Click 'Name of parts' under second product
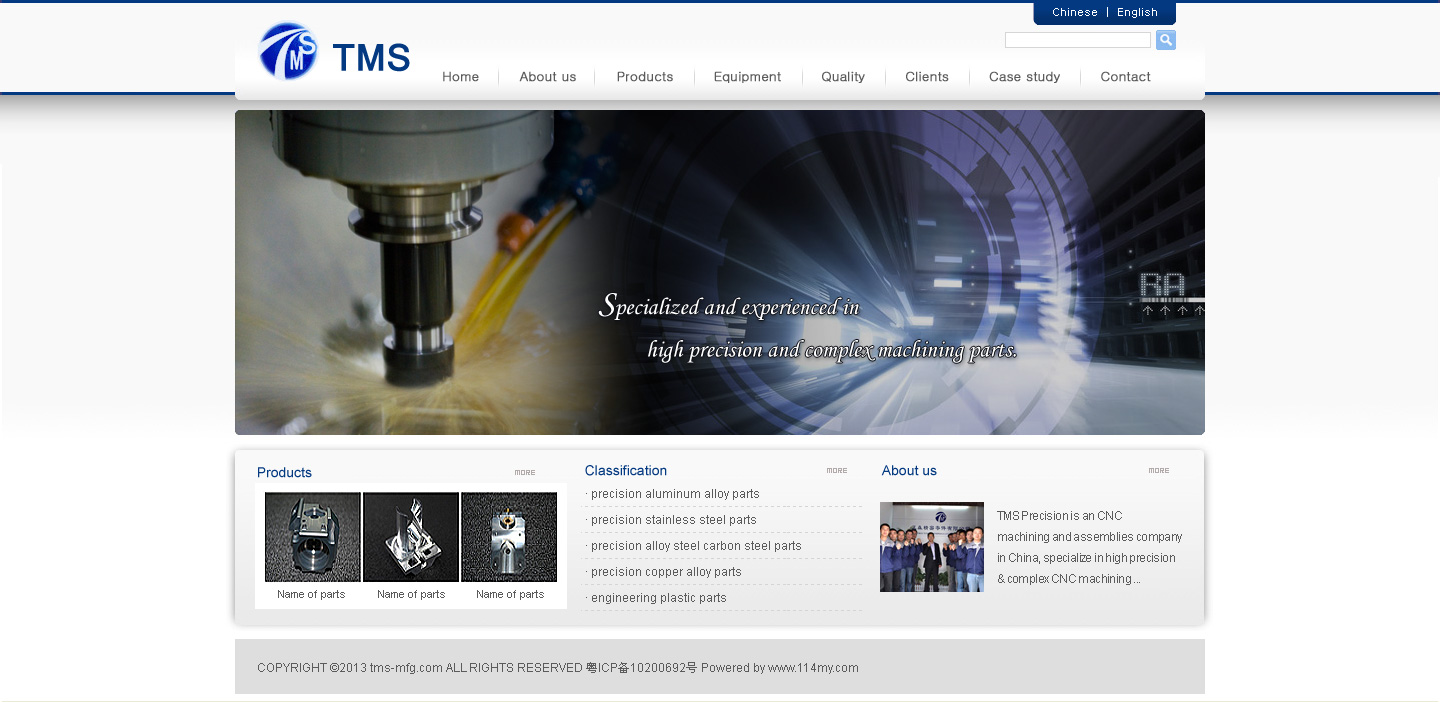The width and height of the screenshot is (1440, 702). 411,594
